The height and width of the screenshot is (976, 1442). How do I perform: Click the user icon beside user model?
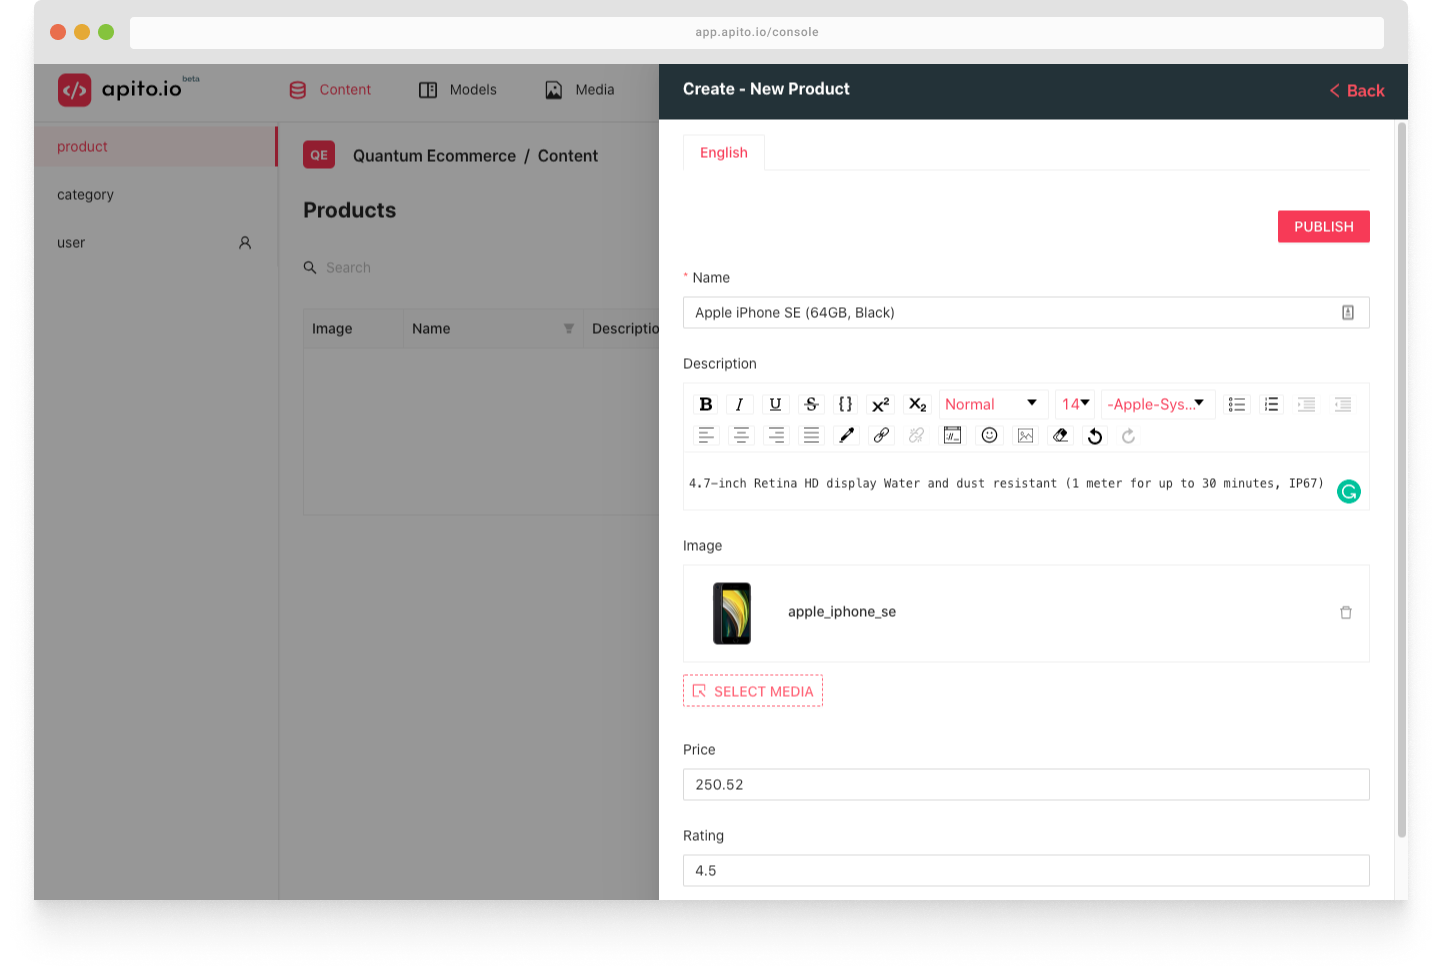pos(245,243)
